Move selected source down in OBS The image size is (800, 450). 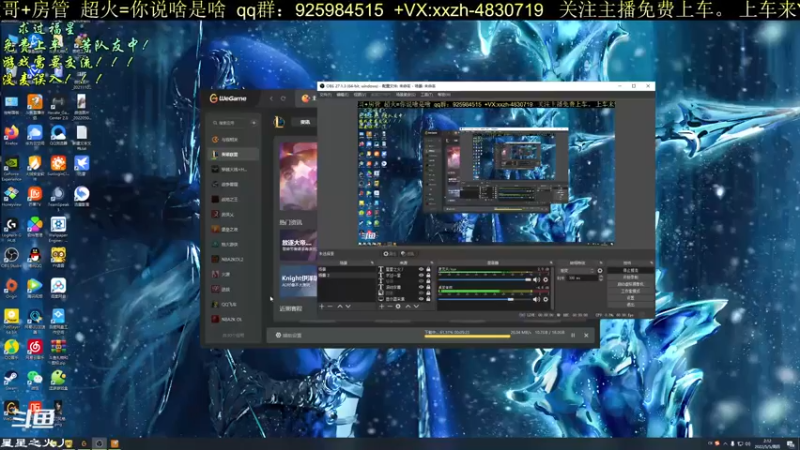(416, 306)
